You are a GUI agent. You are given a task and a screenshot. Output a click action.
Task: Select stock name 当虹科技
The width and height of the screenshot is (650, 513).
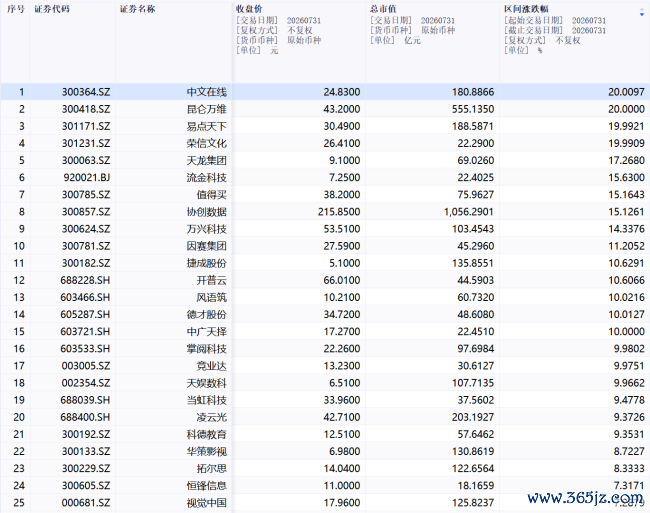pyautogui.click(x=206, y=400)
